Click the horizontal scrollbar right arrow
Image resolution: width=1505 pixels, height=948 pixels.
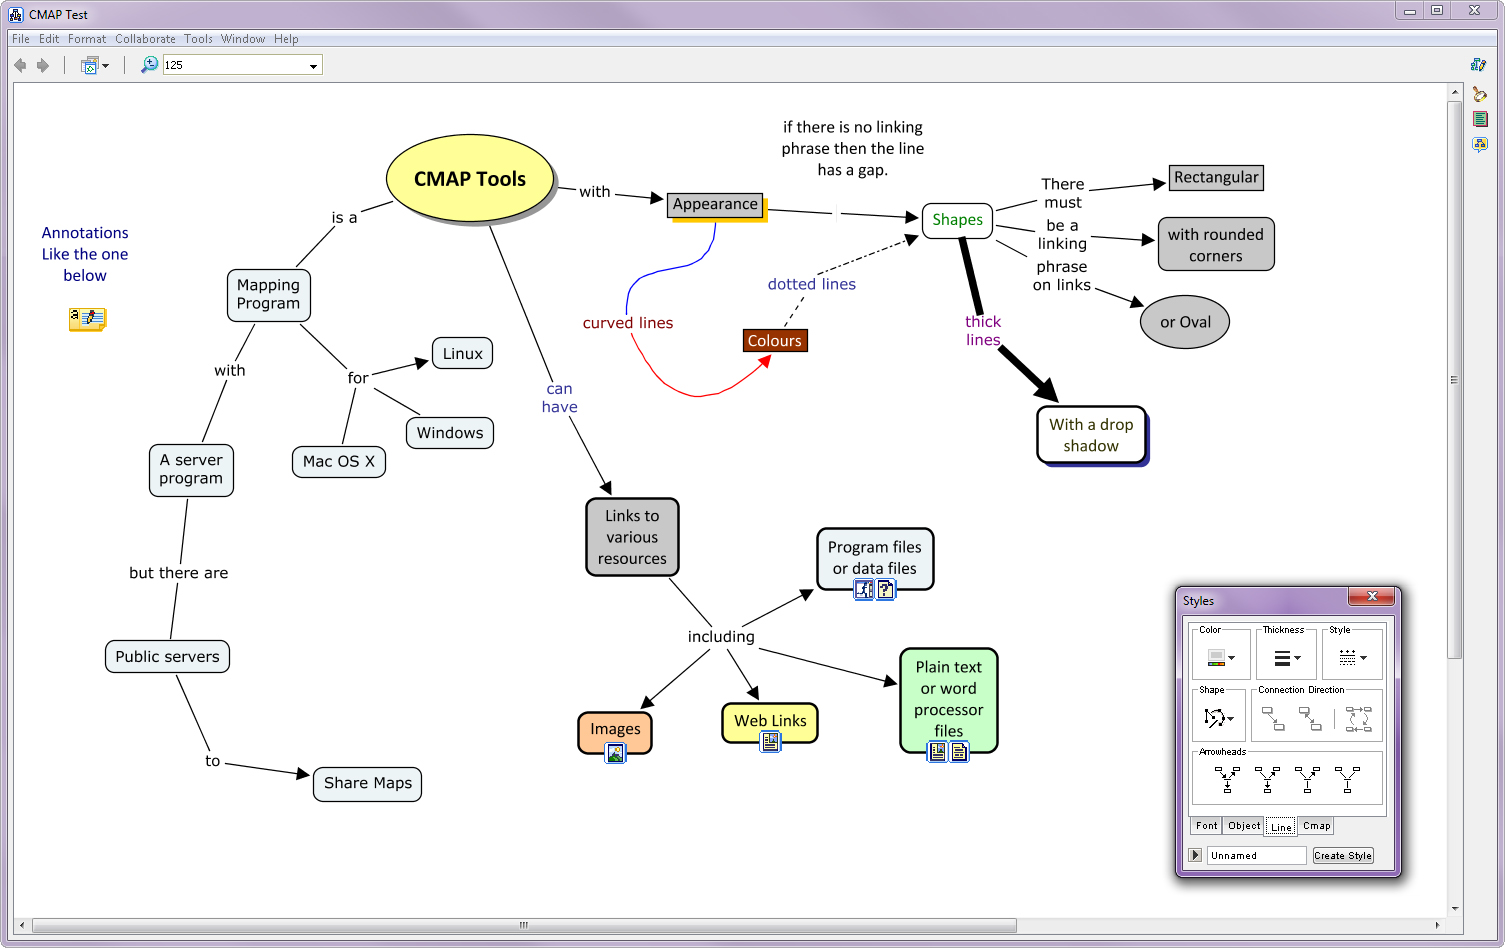click(1437, 925)
